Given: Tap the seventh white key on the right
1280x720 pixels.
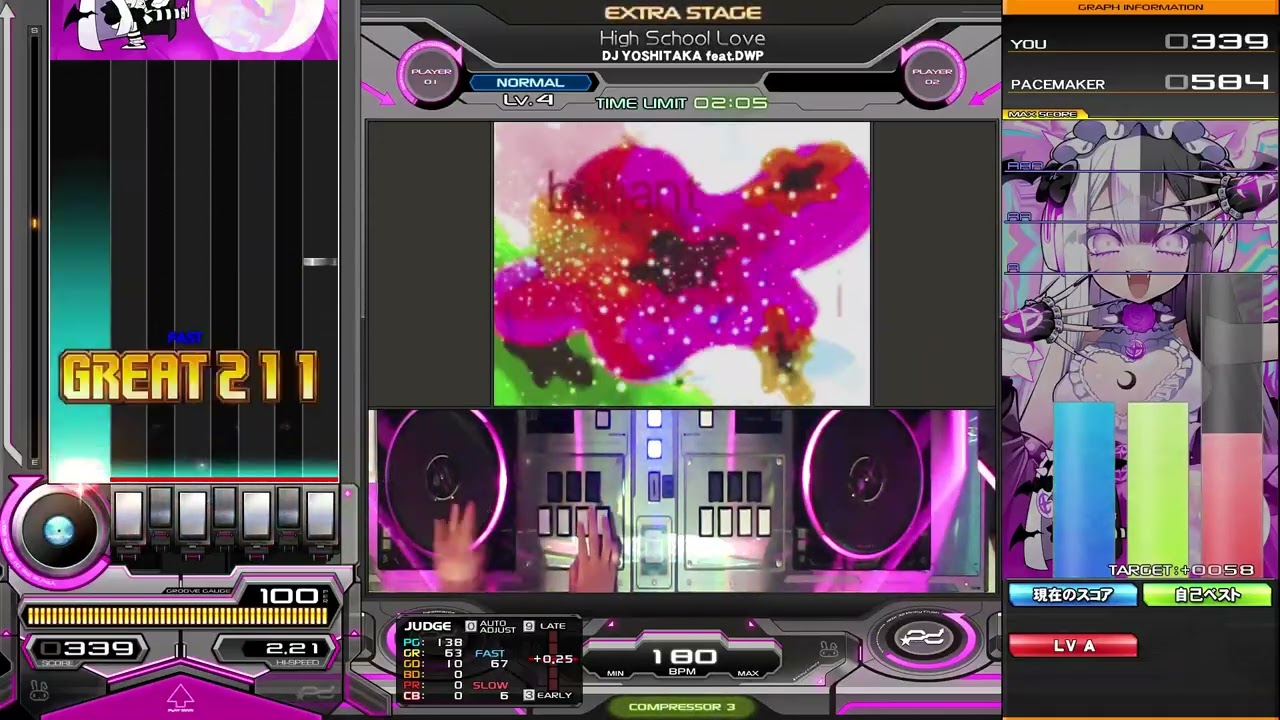Looking at the screenshot, I should coord(320,513).
